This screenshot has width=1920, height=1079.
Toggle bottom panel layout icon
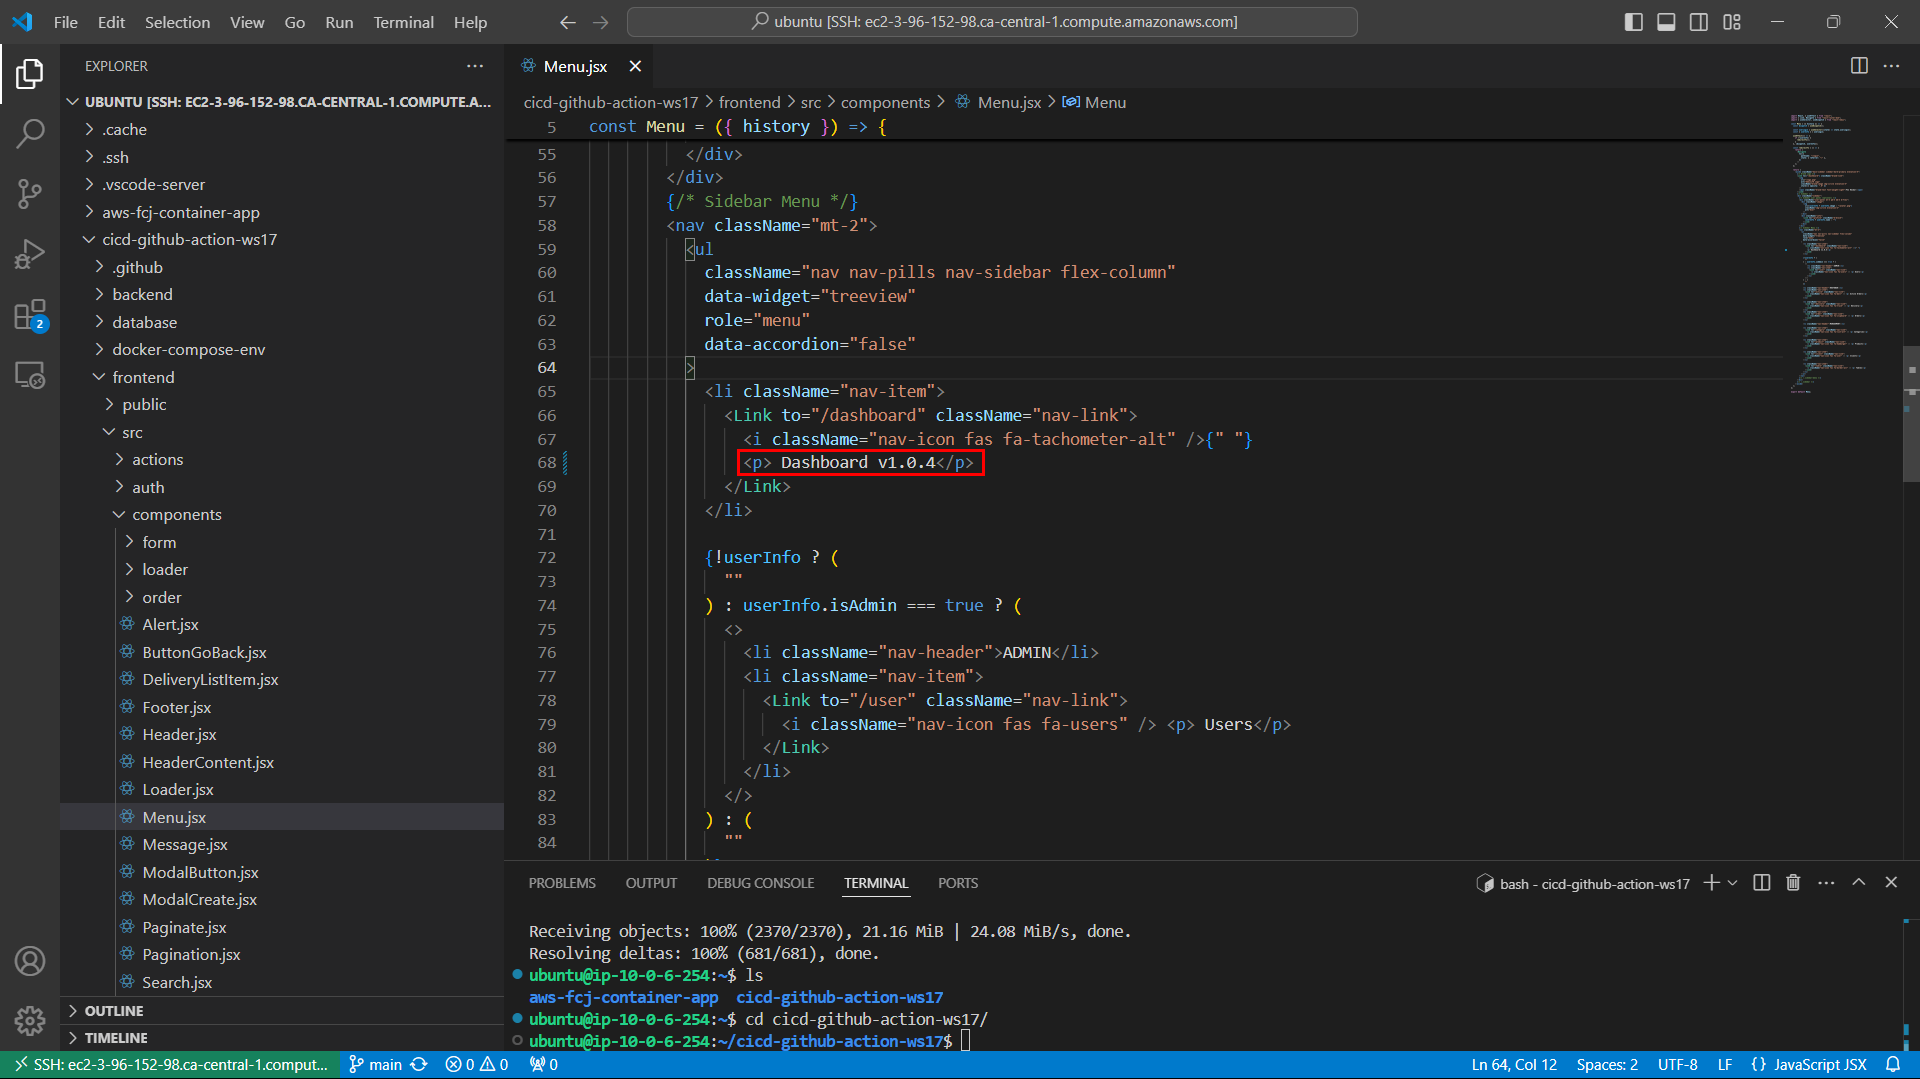click(x=1666, y=22)
